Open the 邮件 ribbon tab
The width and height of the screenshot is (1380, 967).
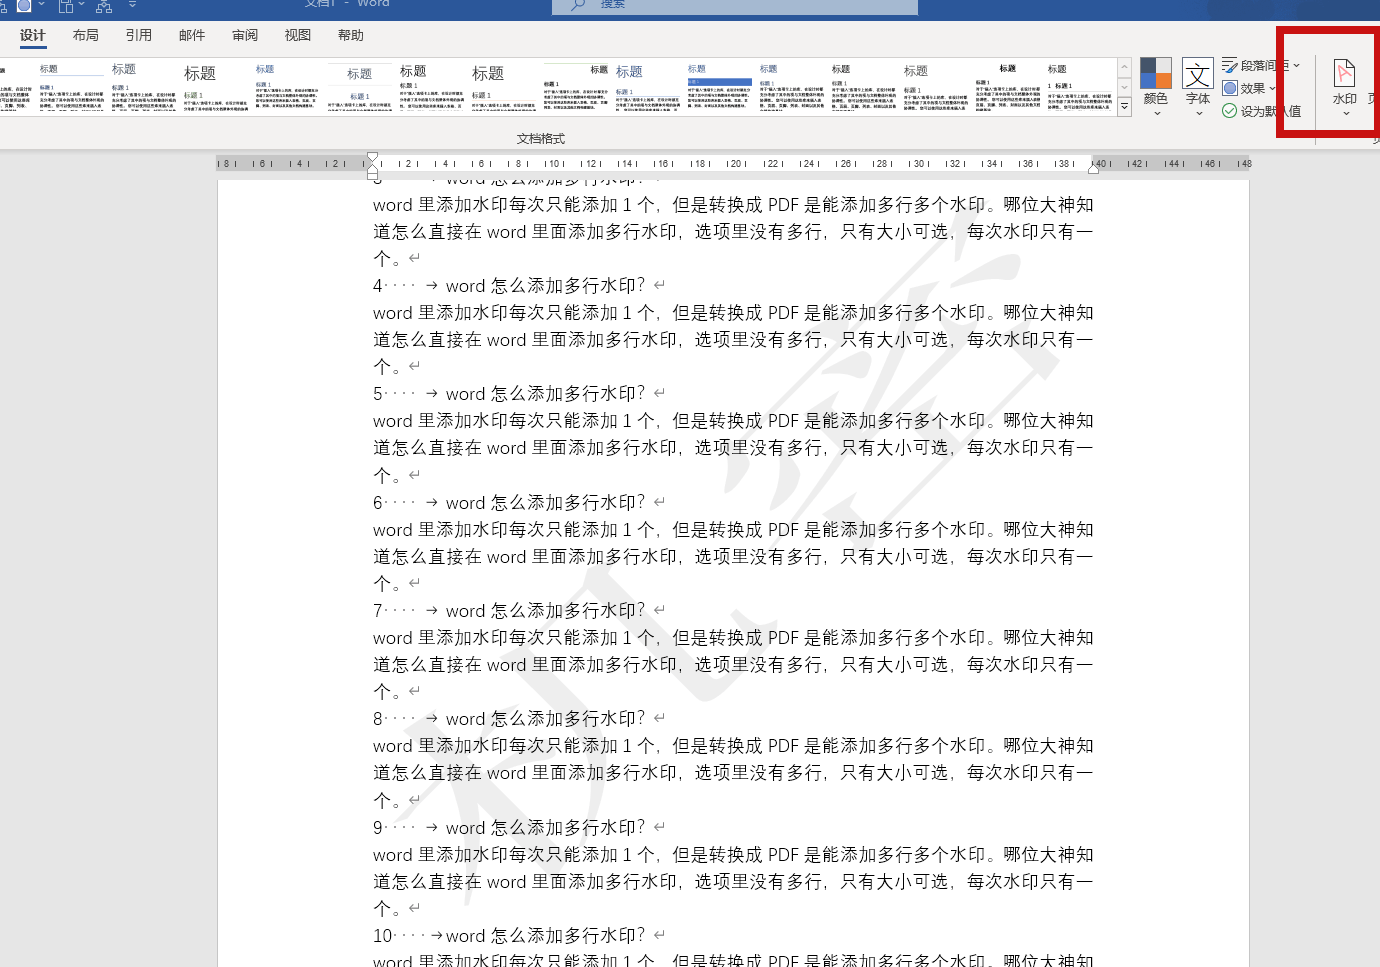click(192, 35)
